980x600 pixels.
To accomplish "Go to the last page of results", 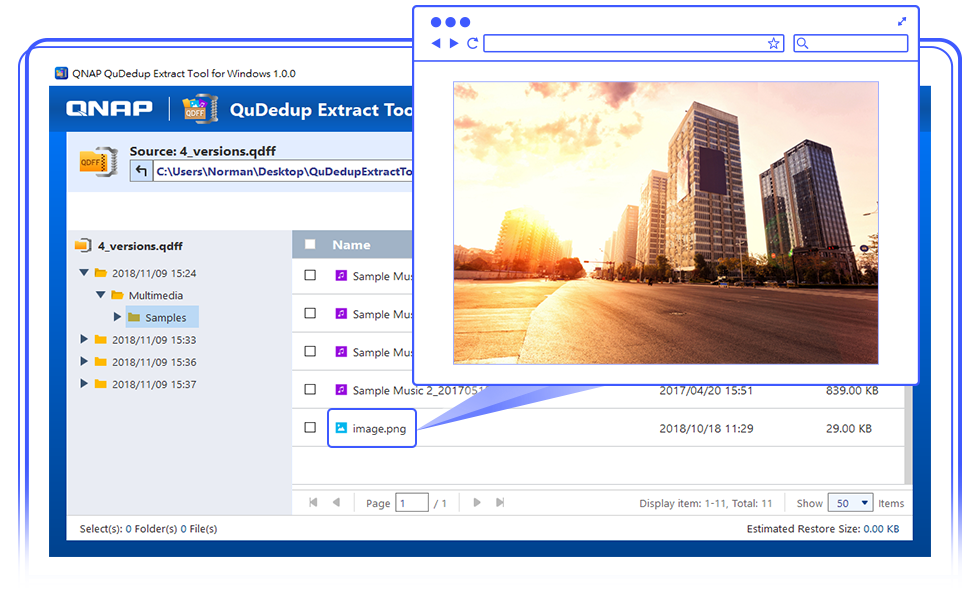I will [x=501, y=503].
